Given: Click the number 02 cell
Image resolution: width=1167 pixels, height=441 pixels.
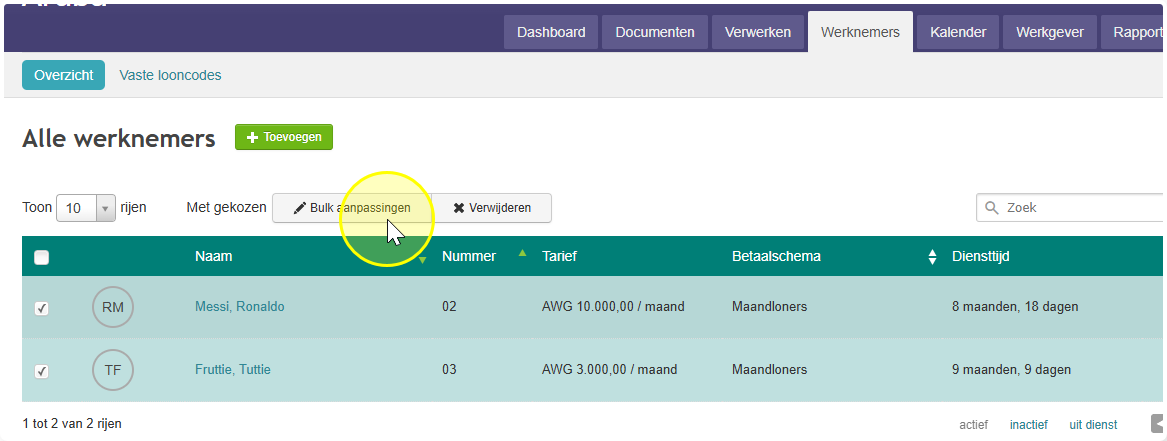Looking at the screenshot, I should click(x=449, y=306).
